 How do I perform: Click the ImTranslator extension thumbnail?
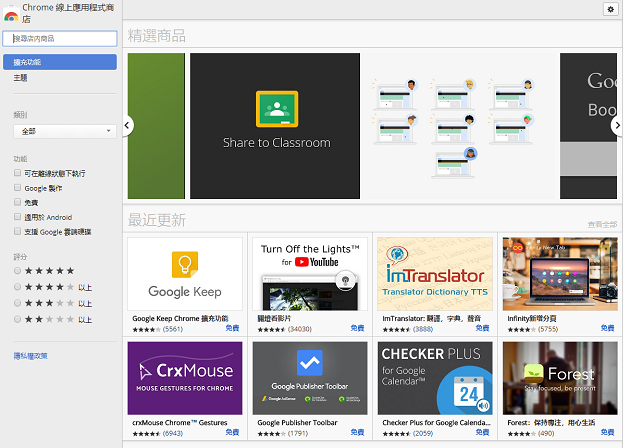point(434,274)
